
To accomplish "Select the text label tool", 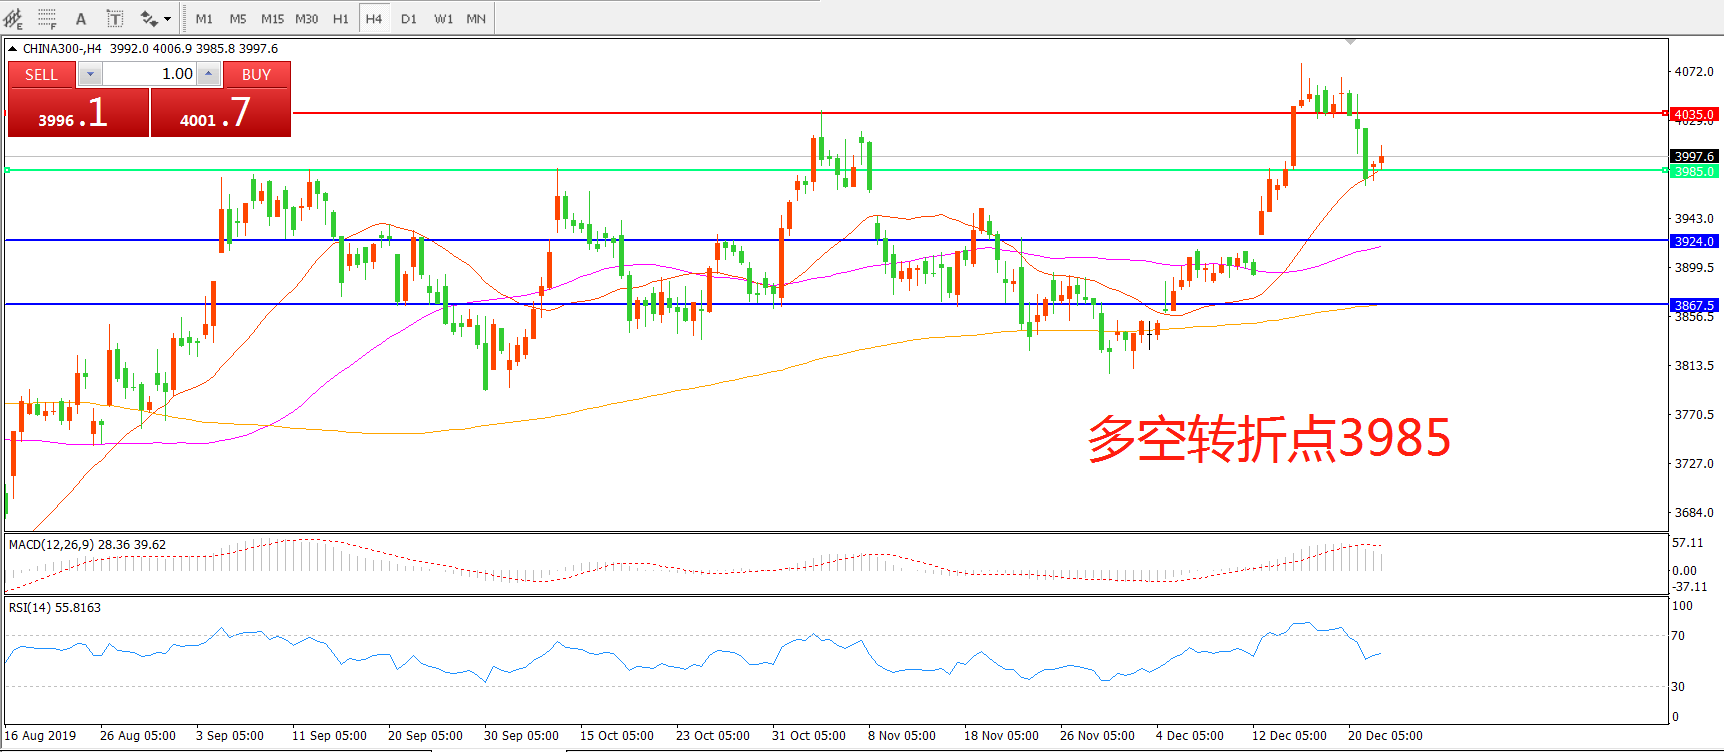I will [115, 18].
